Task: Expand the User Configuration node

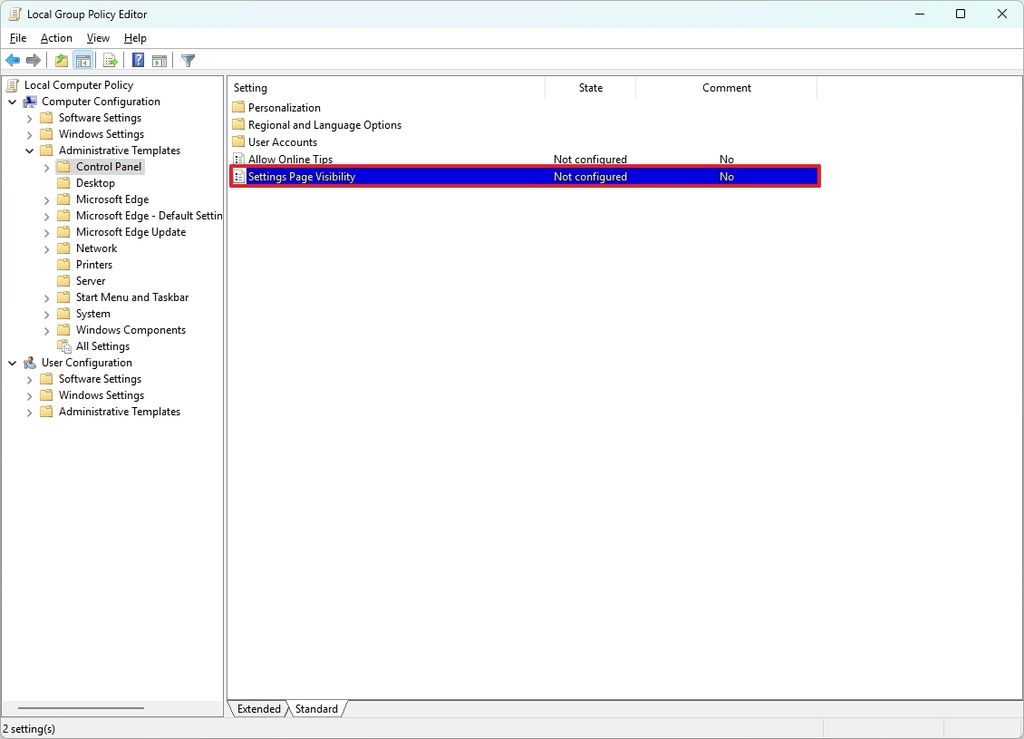Action: tap(12, 362)
